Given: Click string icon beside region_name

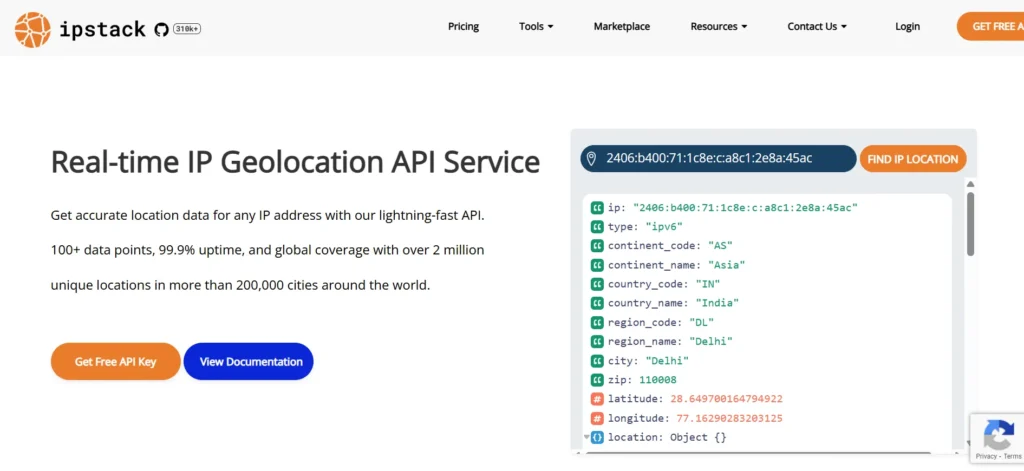Looking at the screenshot, I should [x=597, y=342].
